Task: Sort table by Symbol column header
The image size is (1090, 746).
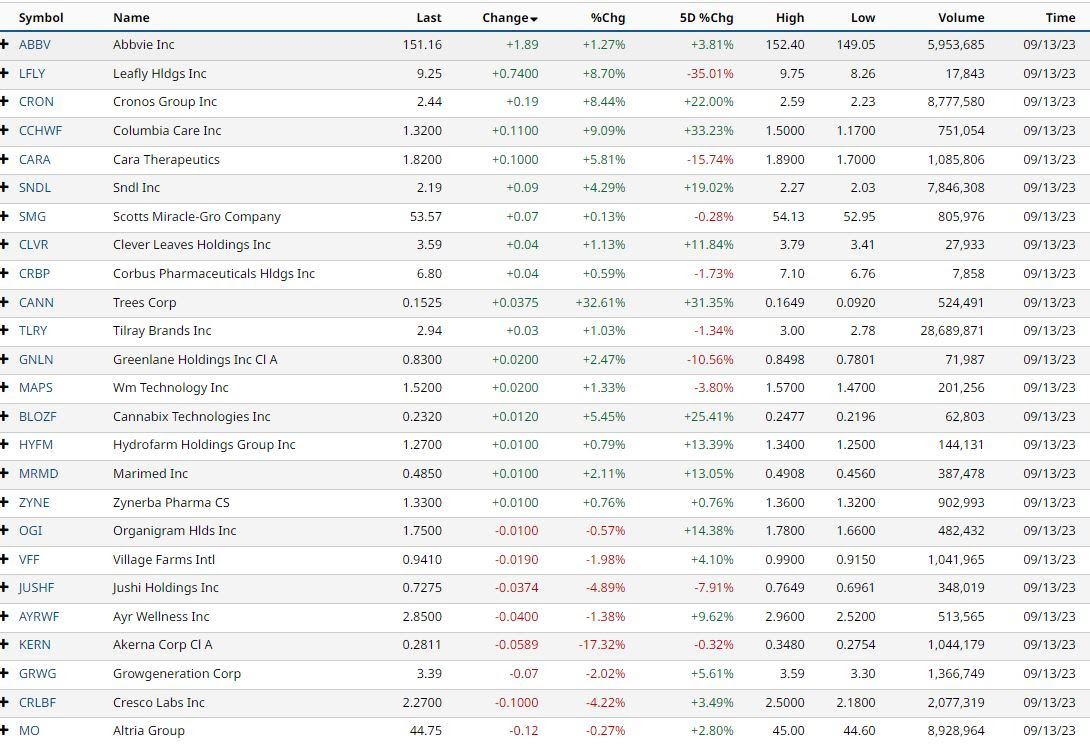Action: coord(41,18)
